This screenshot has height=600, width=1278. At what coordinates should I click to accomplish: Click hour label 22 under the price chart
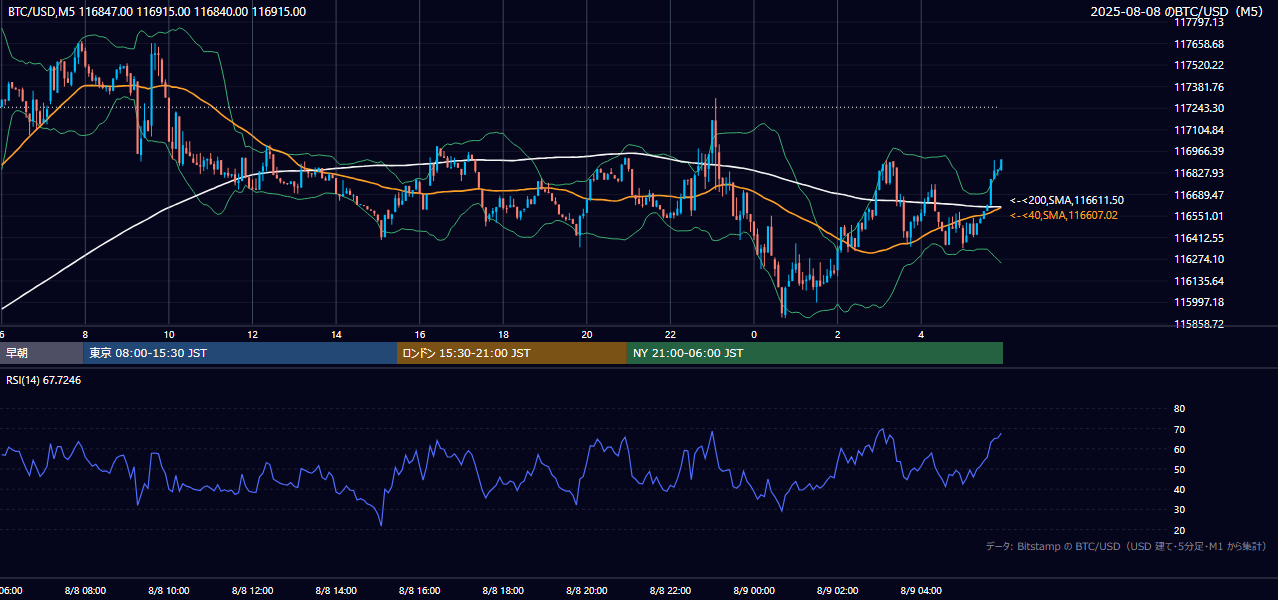click(671, 334)
